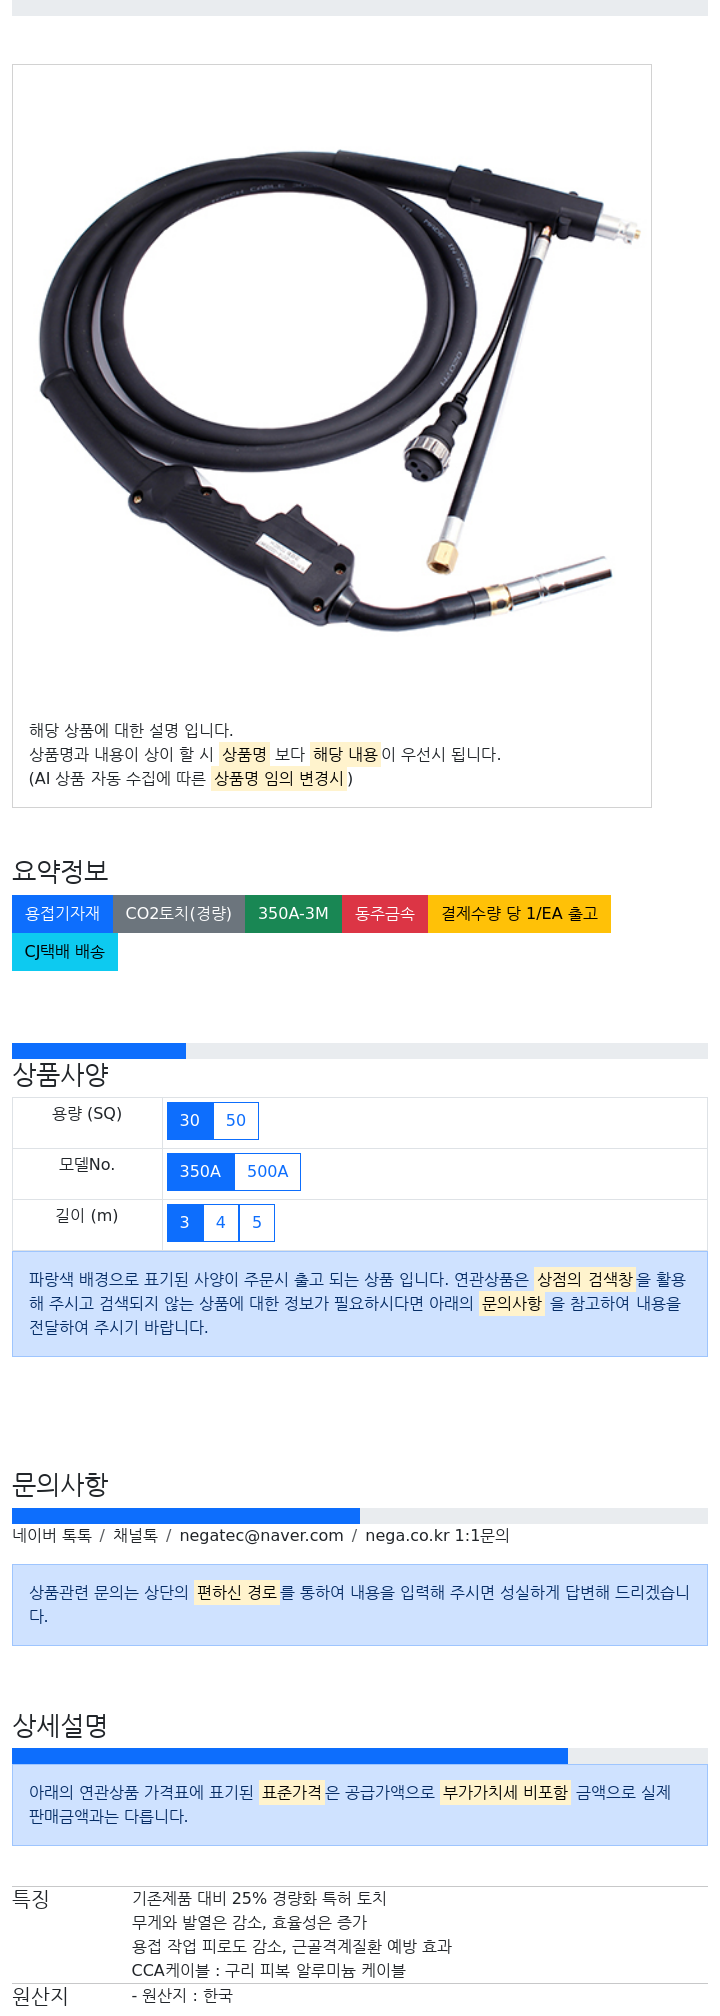The height and width of the screenshot is (2016, 720).
Task: Select 4 meter length option
Action: point(221,1223)
